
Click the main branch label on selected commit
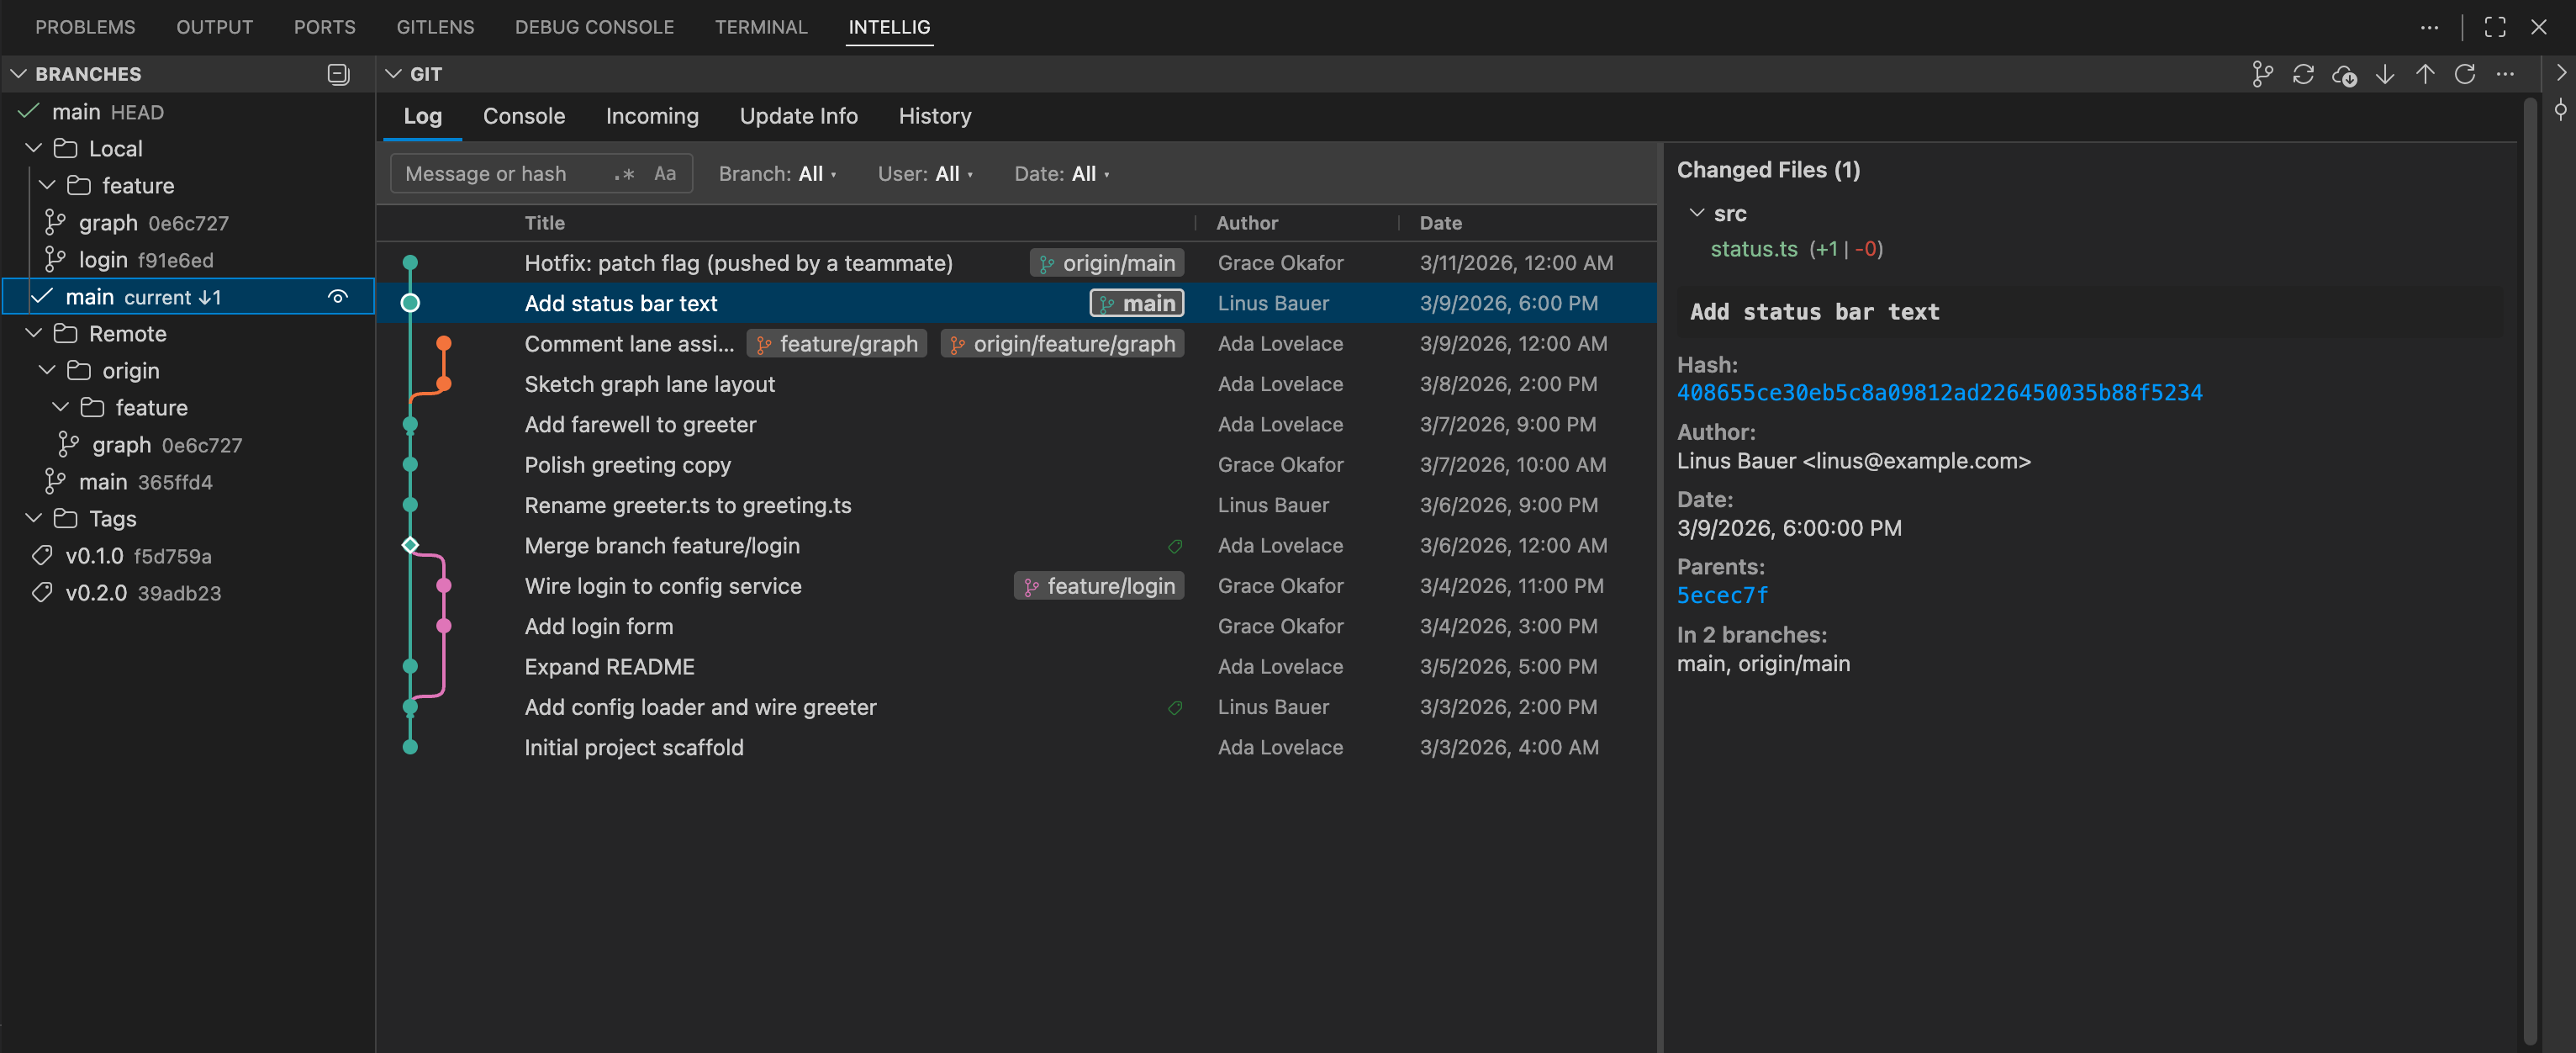1137,303
